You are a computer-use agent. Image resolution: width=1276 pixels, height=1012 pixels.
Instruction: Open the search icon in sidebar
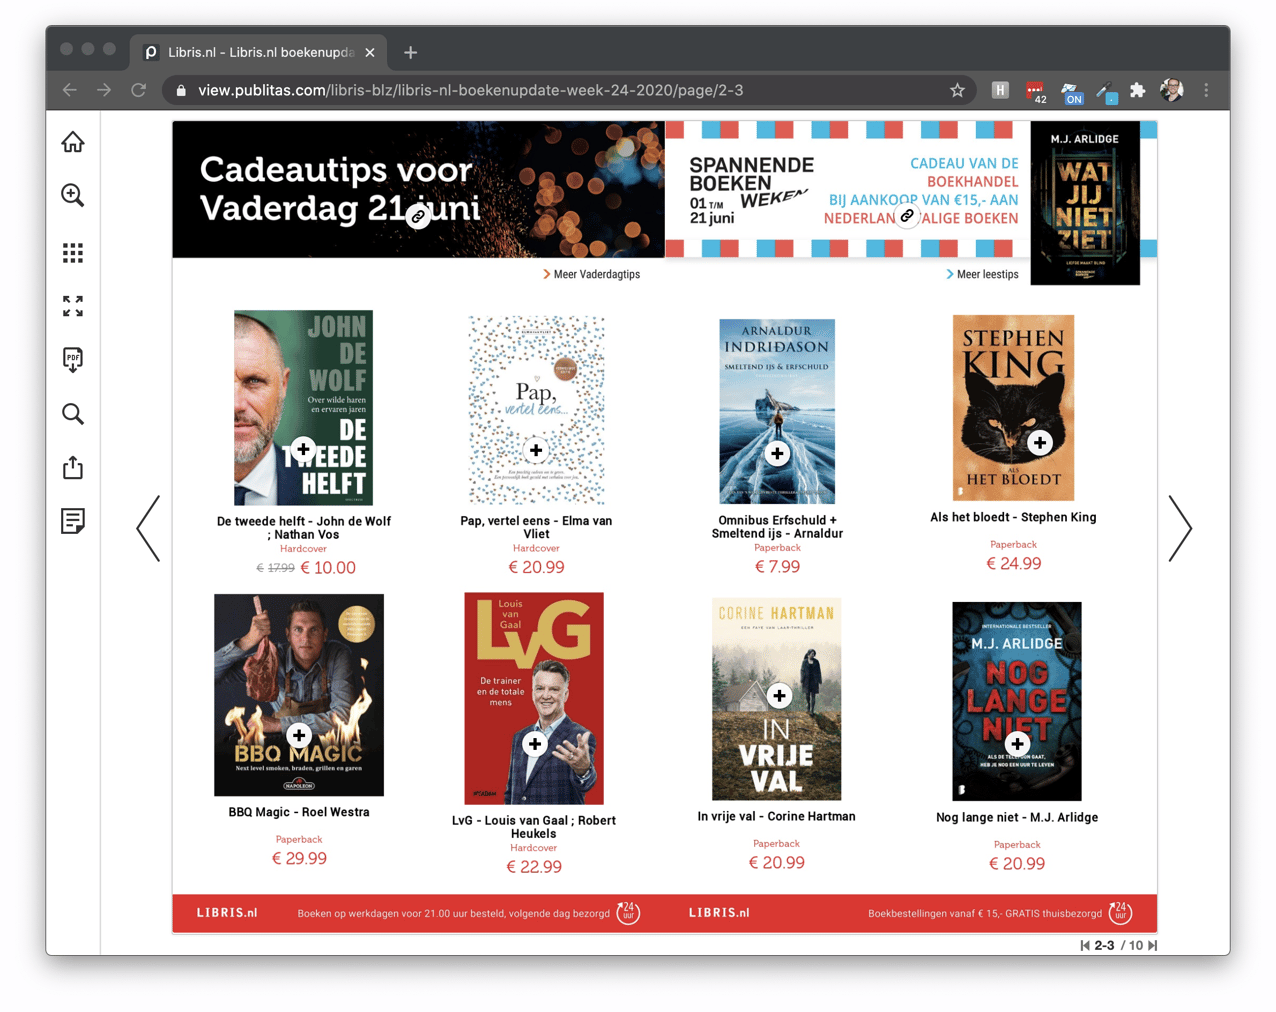(73, 414)
